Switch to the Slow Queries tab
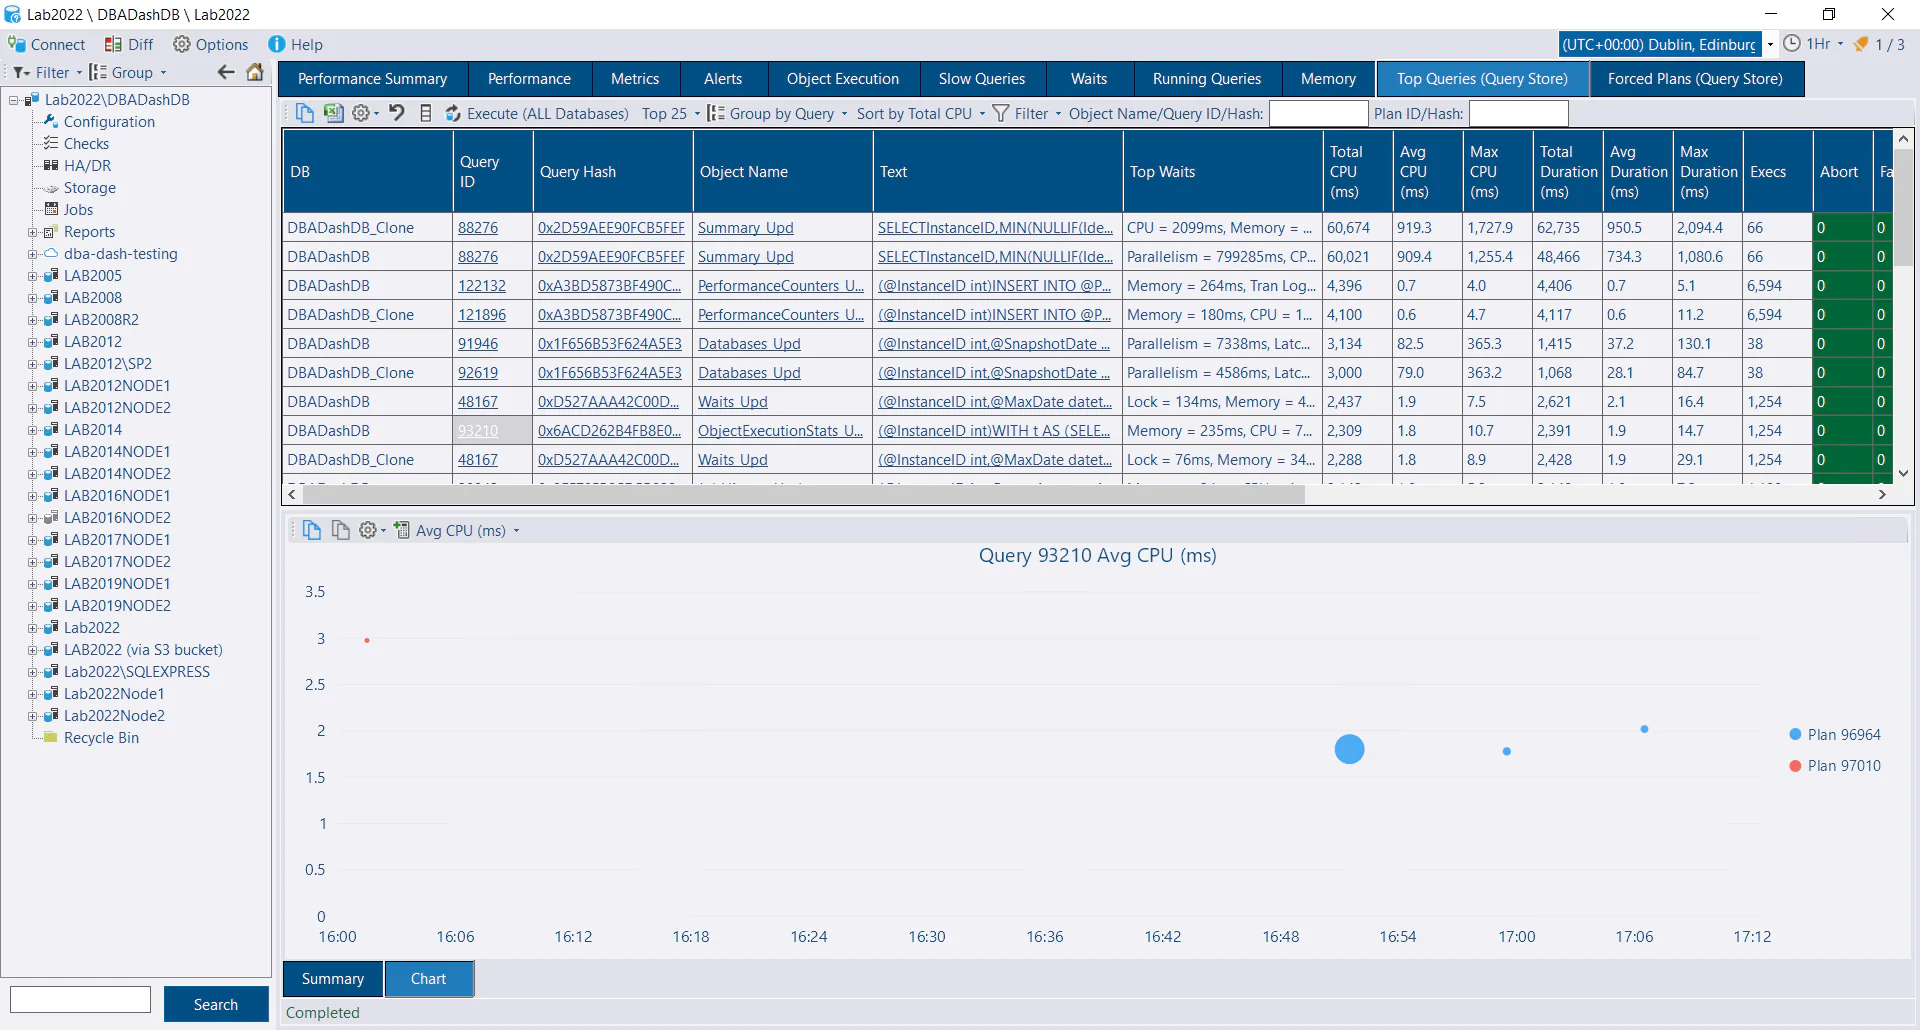The width and height of the screenshot is (1920, 1030). (981, 79)
